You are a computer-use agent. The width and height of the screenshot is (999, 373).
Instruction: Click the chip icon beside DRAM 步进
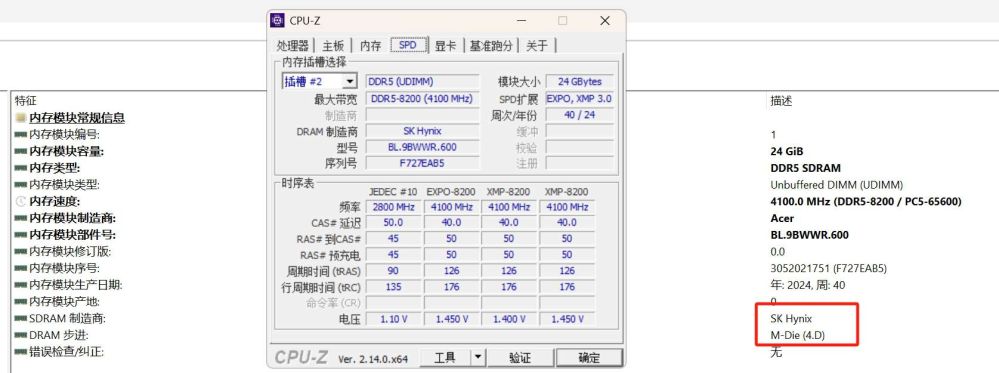point(21,335)
